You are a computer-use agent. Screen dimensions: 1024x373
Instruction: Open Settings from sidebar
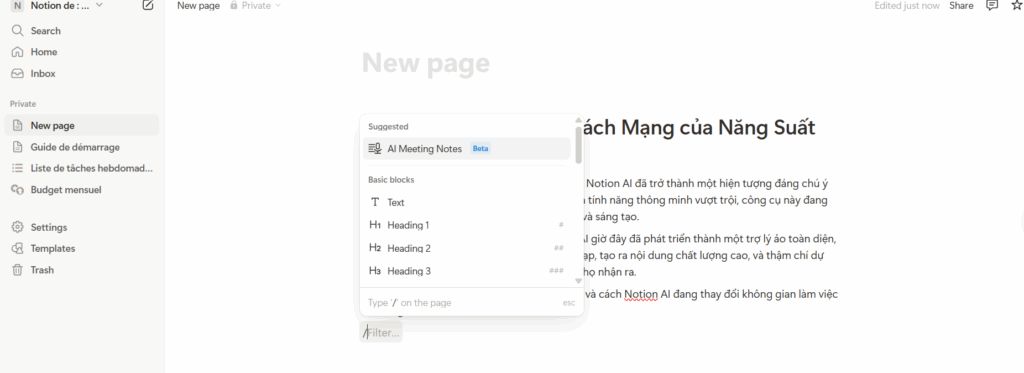[x=82, y=227]
